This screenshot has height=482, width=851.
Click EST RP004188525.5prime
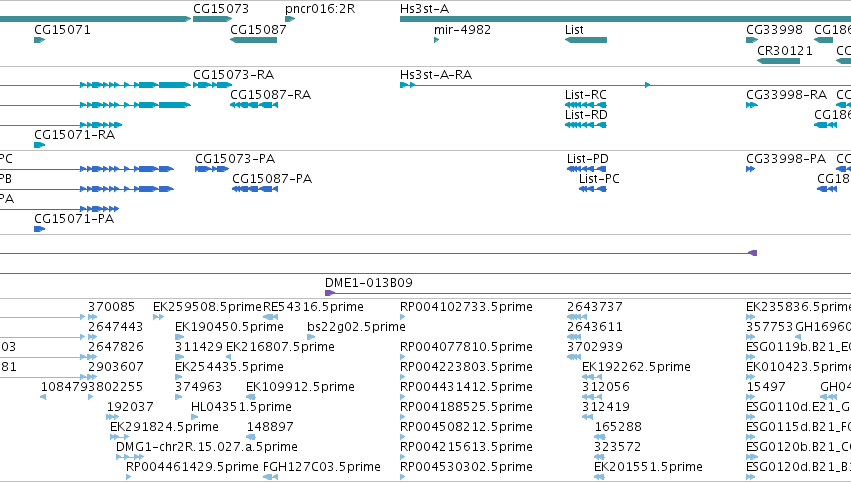[466, 407]
